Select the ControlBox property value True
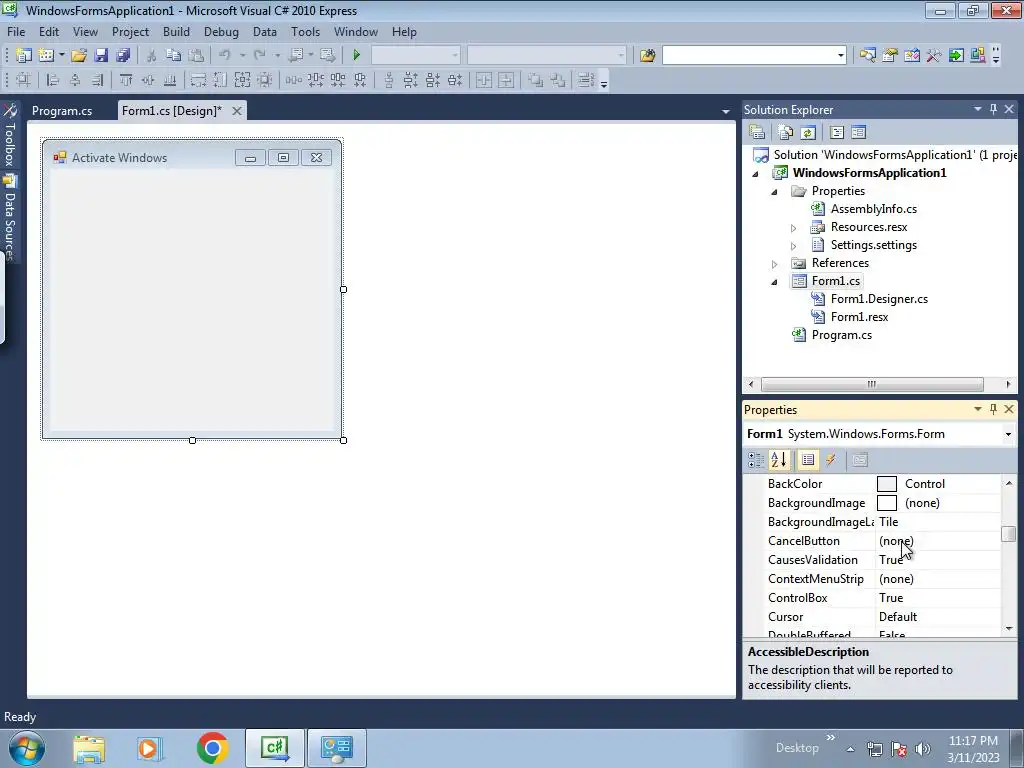Screen dimensions: 1024x768 891,598
